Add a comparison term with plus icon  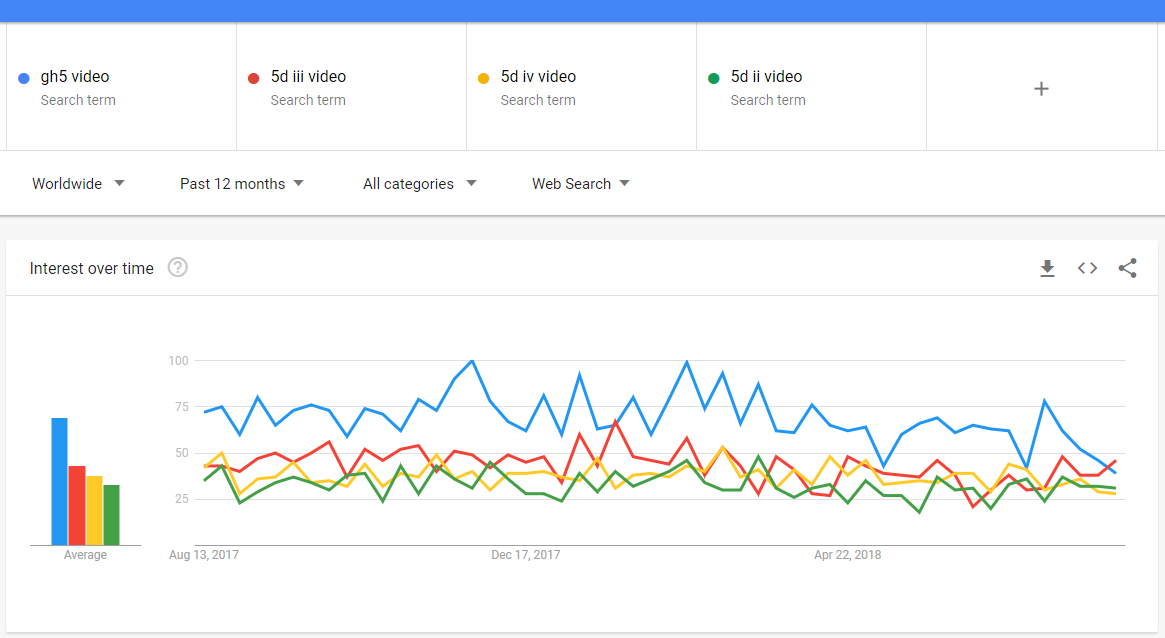pos(1041,88)
